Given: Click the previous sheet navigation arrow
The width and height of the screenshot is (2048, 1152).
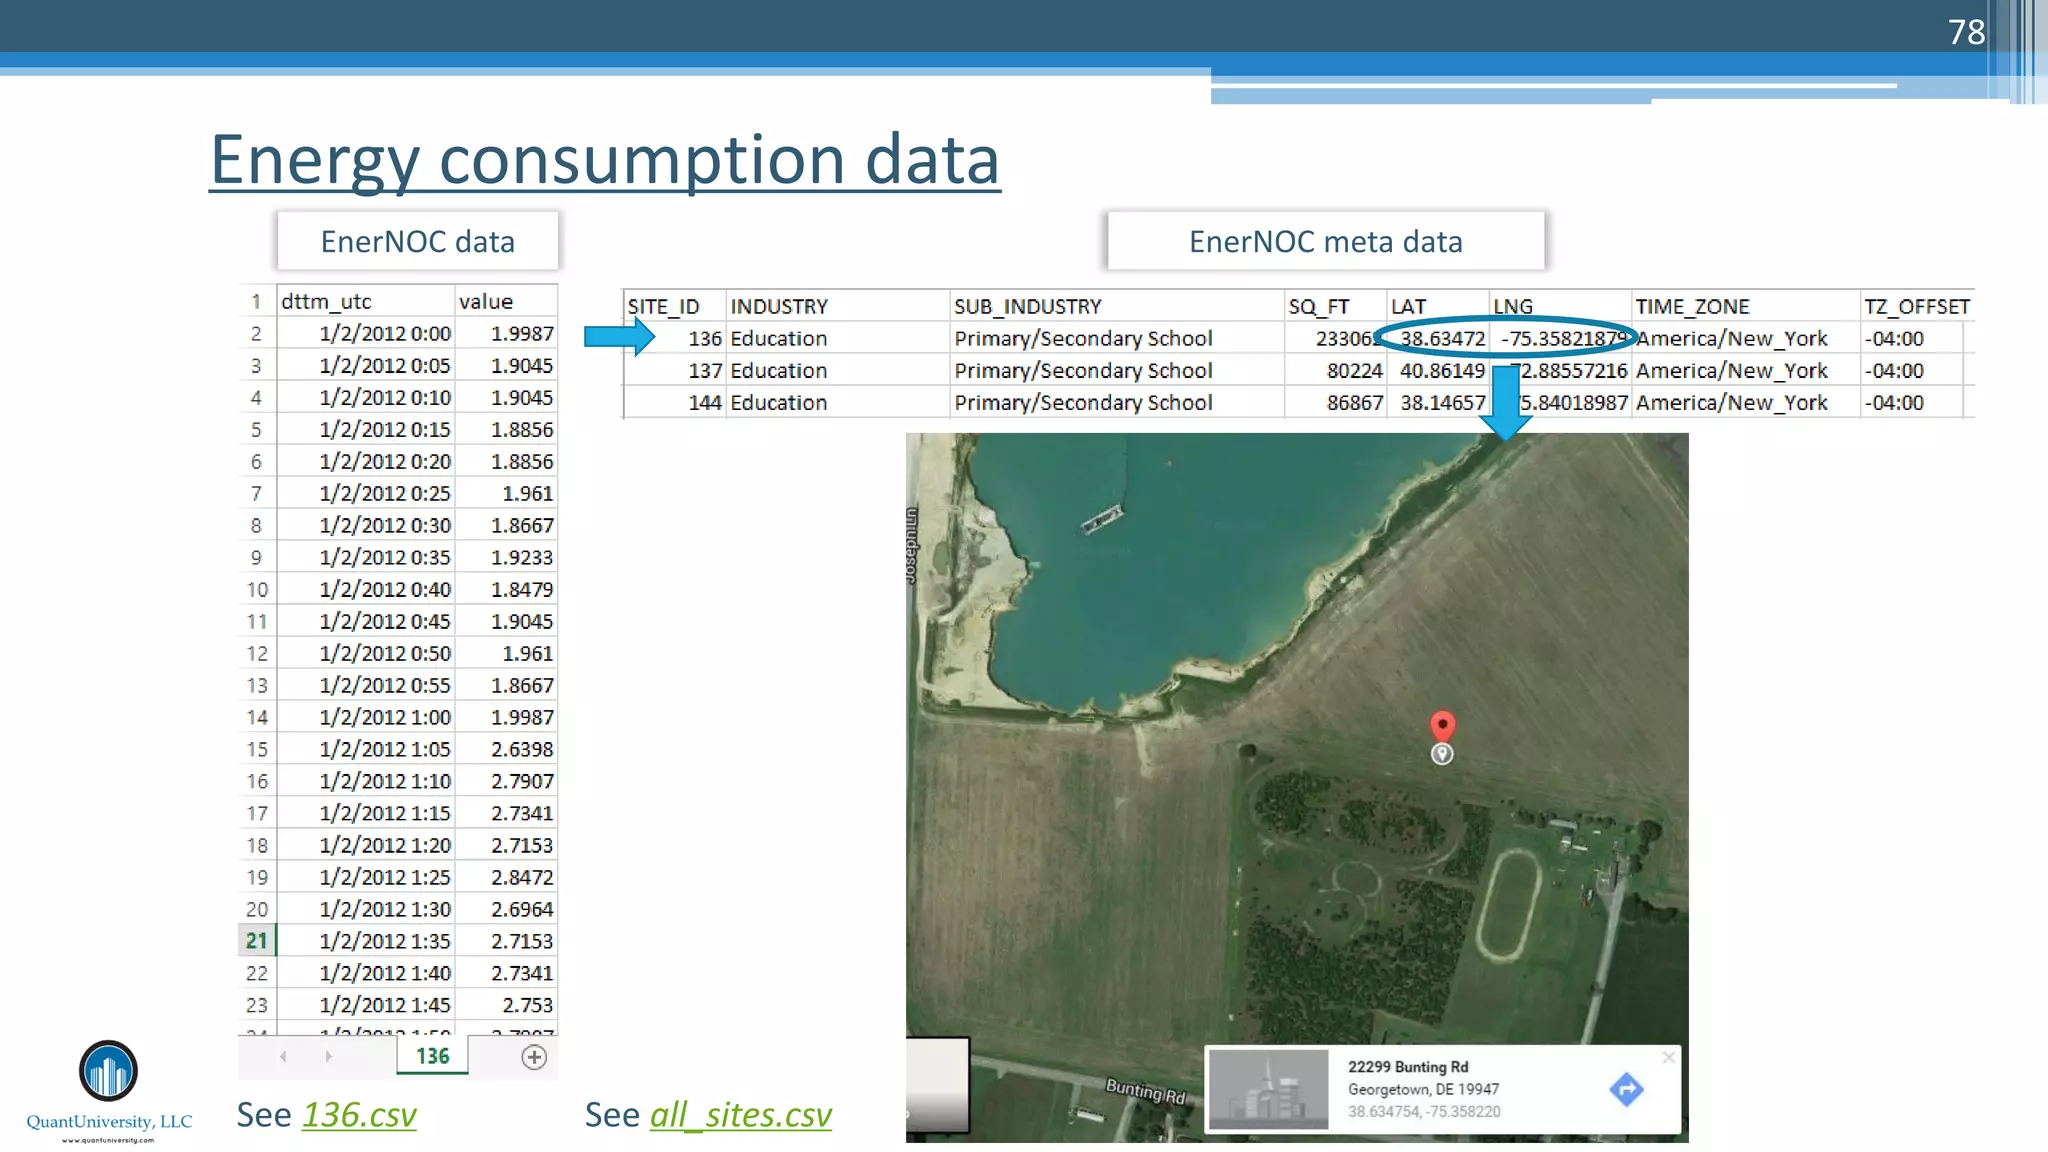Looking at the screenshot, I should pos(283,1056).
